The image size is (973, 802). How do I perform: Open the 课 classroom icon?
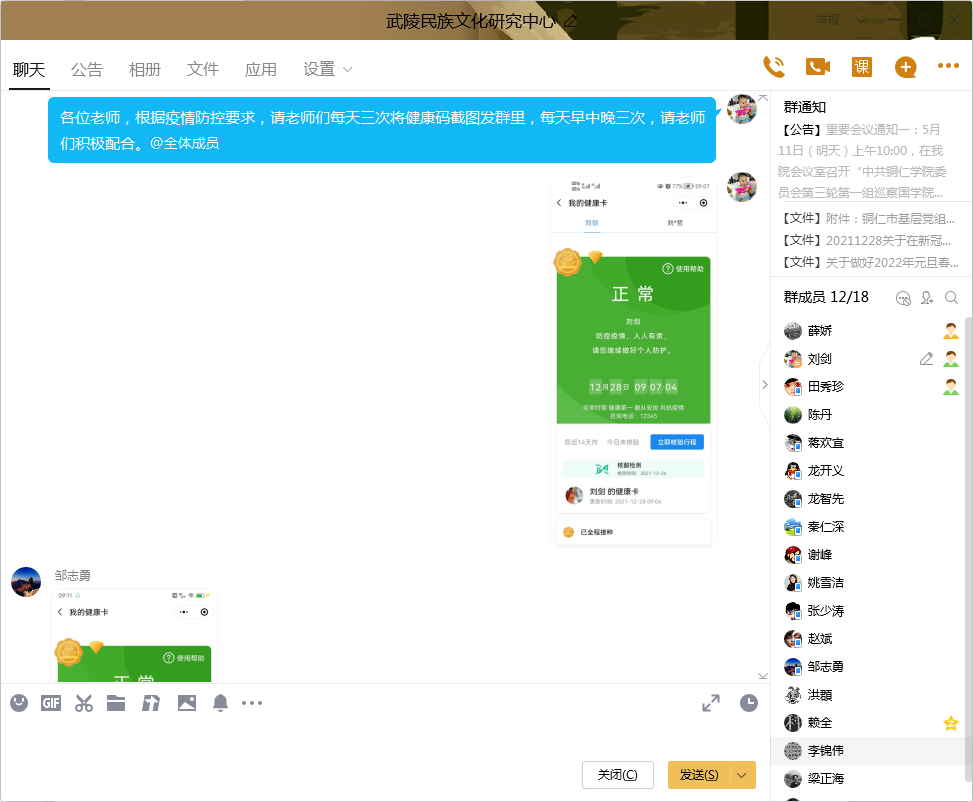point(862,67)
